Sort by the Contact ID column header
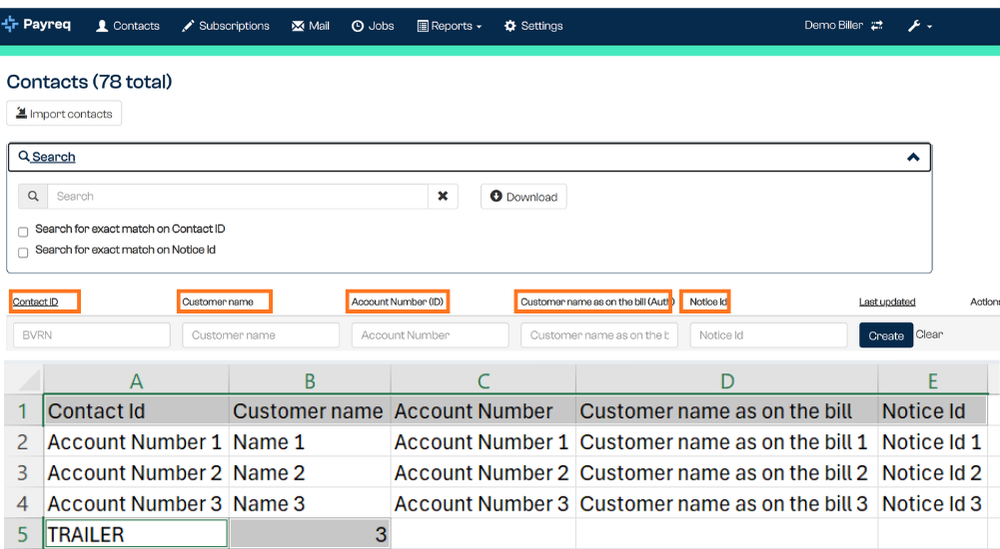The height and width of the screenshot is (549, 1000). [x=35, y=302]
